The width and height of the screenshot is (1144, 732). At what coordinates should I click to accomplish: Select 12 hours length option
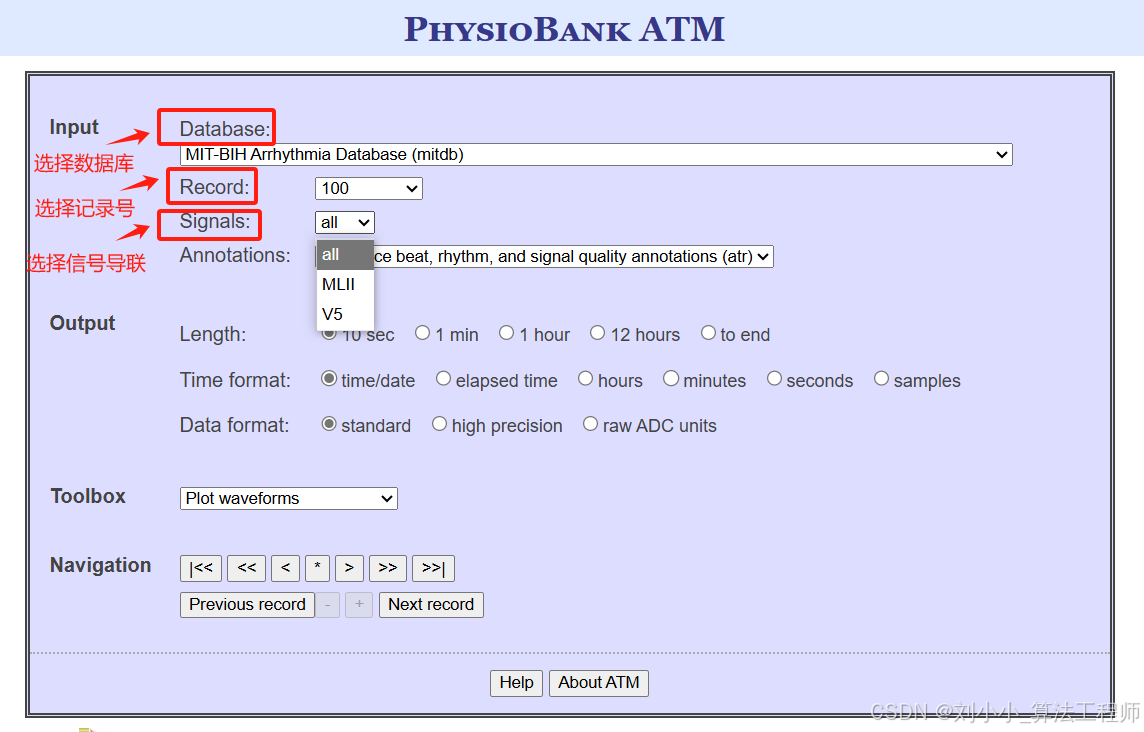coord(598,333)
